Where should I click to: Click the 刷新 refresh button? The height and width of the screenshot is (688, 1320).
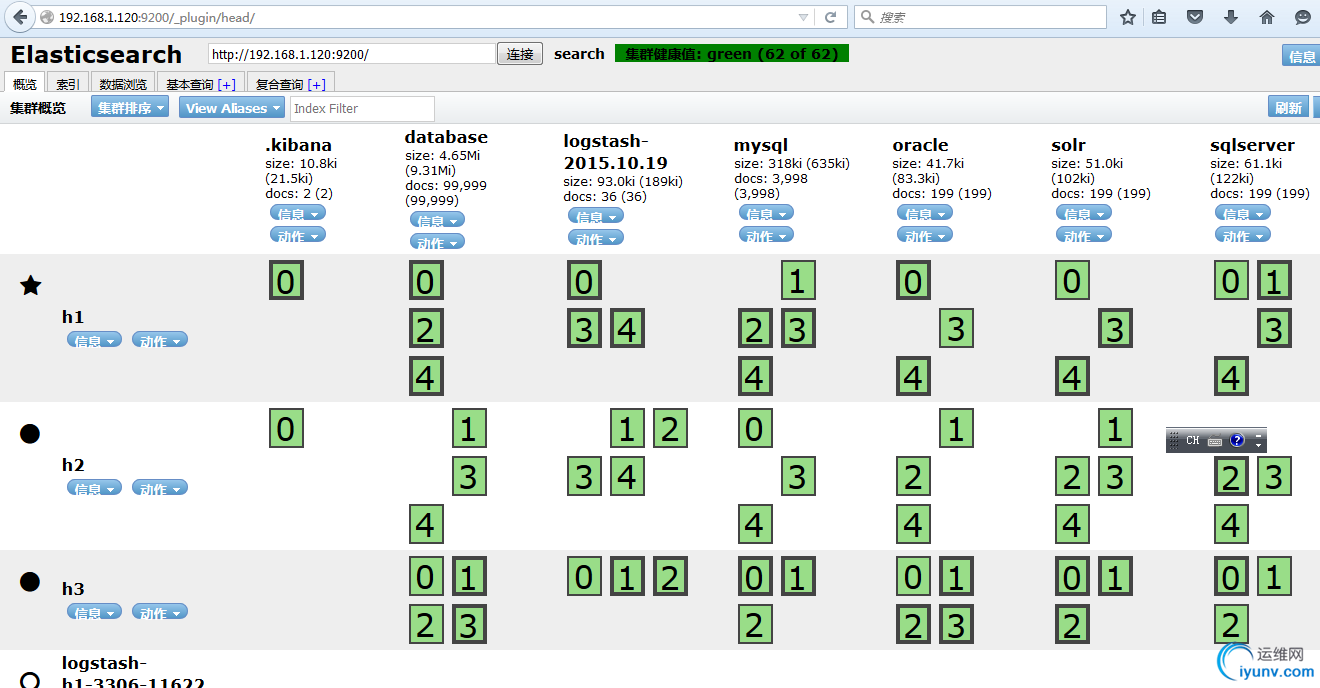tap(1288, 108)
